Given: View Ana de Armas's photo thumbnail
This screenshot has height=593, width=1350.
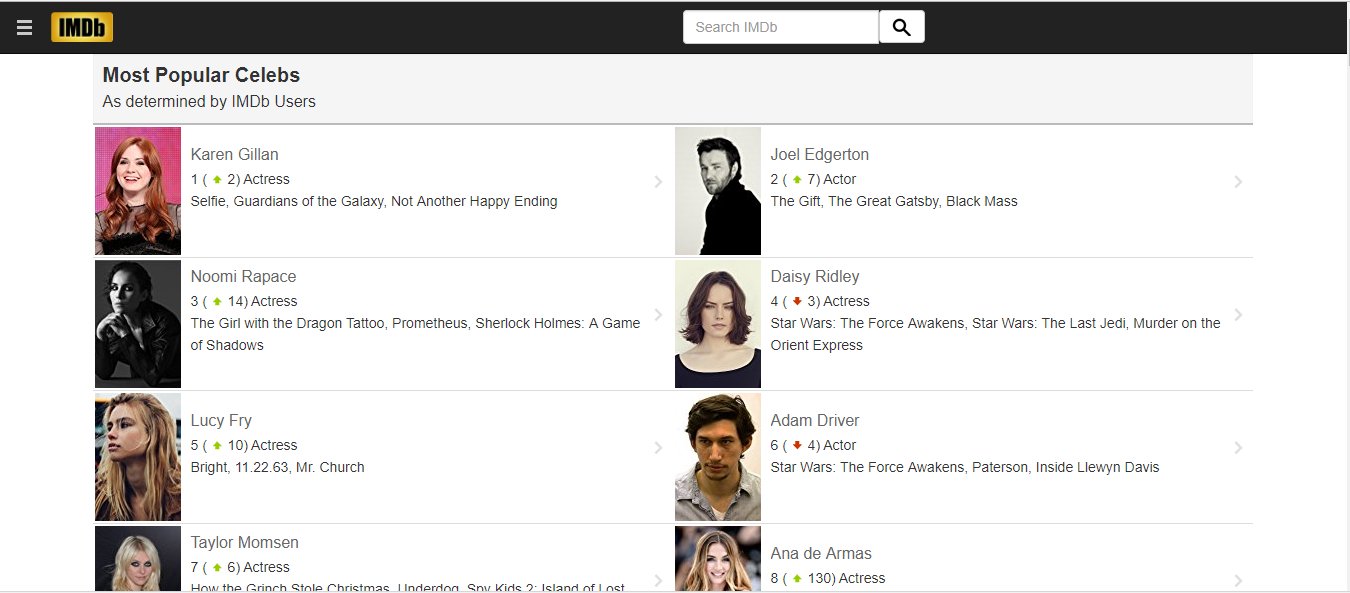Looking at the screenshot, I should pos(718,559).
